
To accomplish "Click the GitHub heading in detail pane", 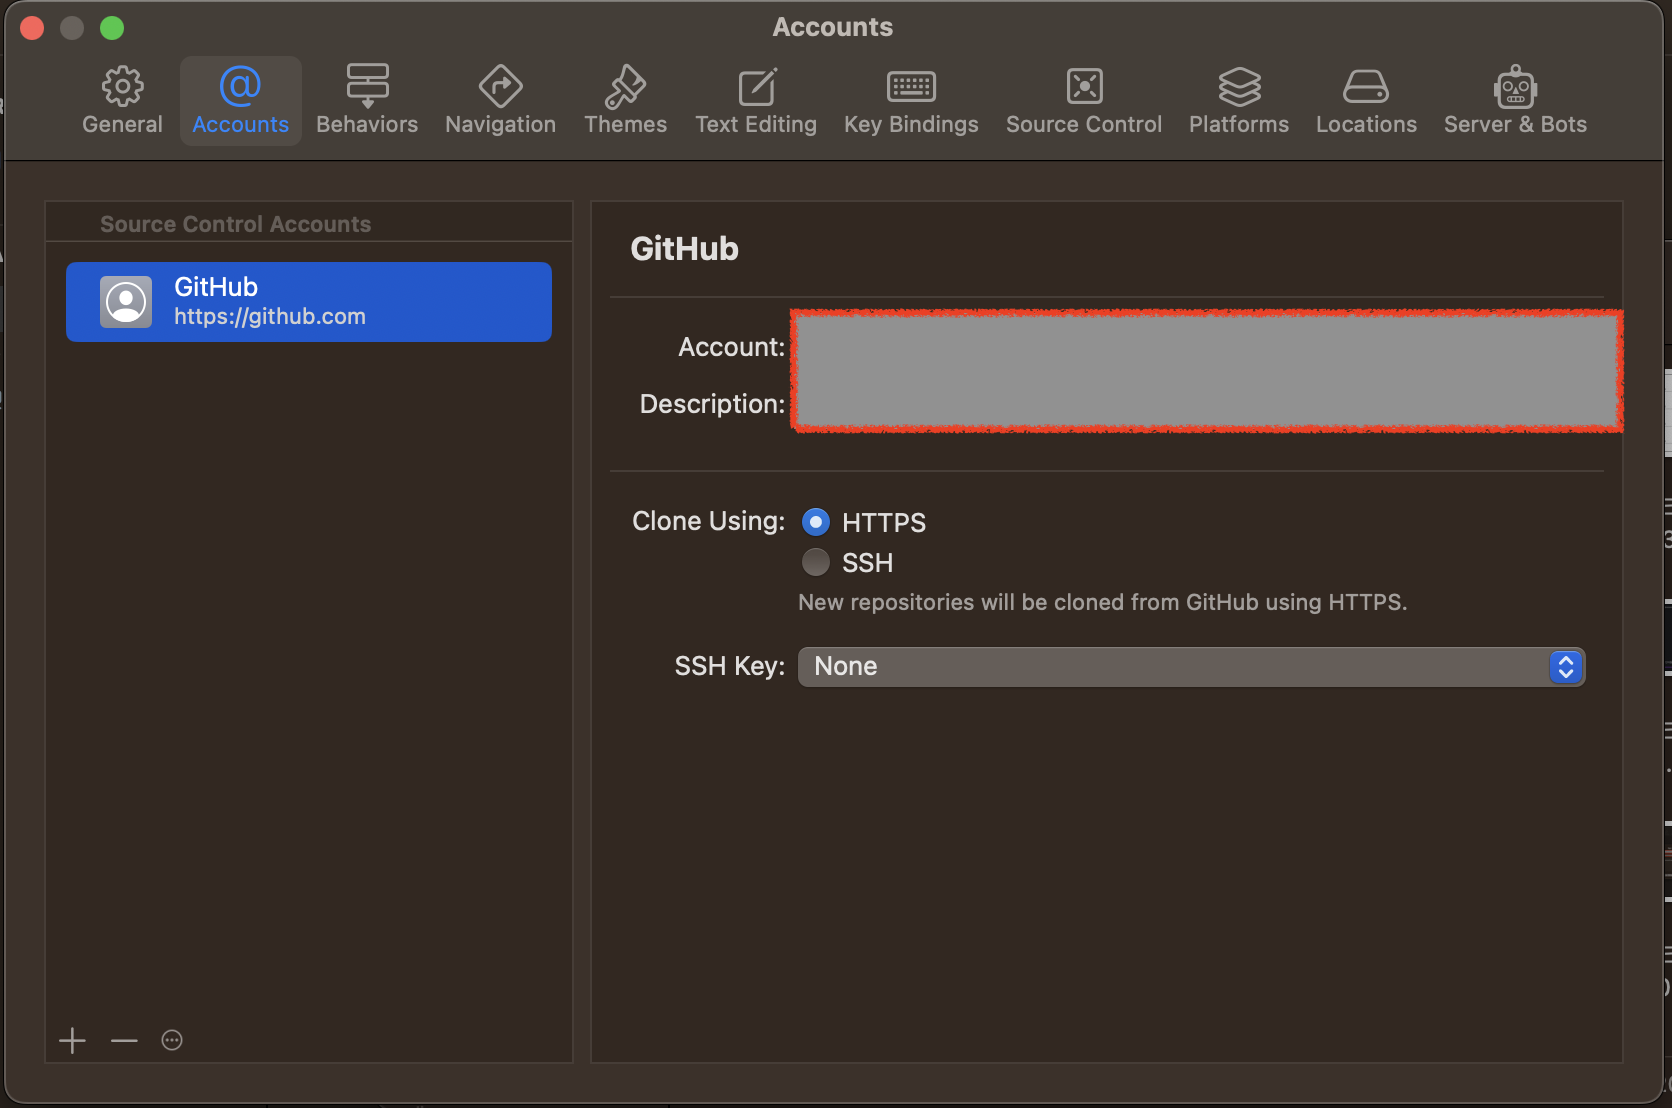I will point(684,248).
